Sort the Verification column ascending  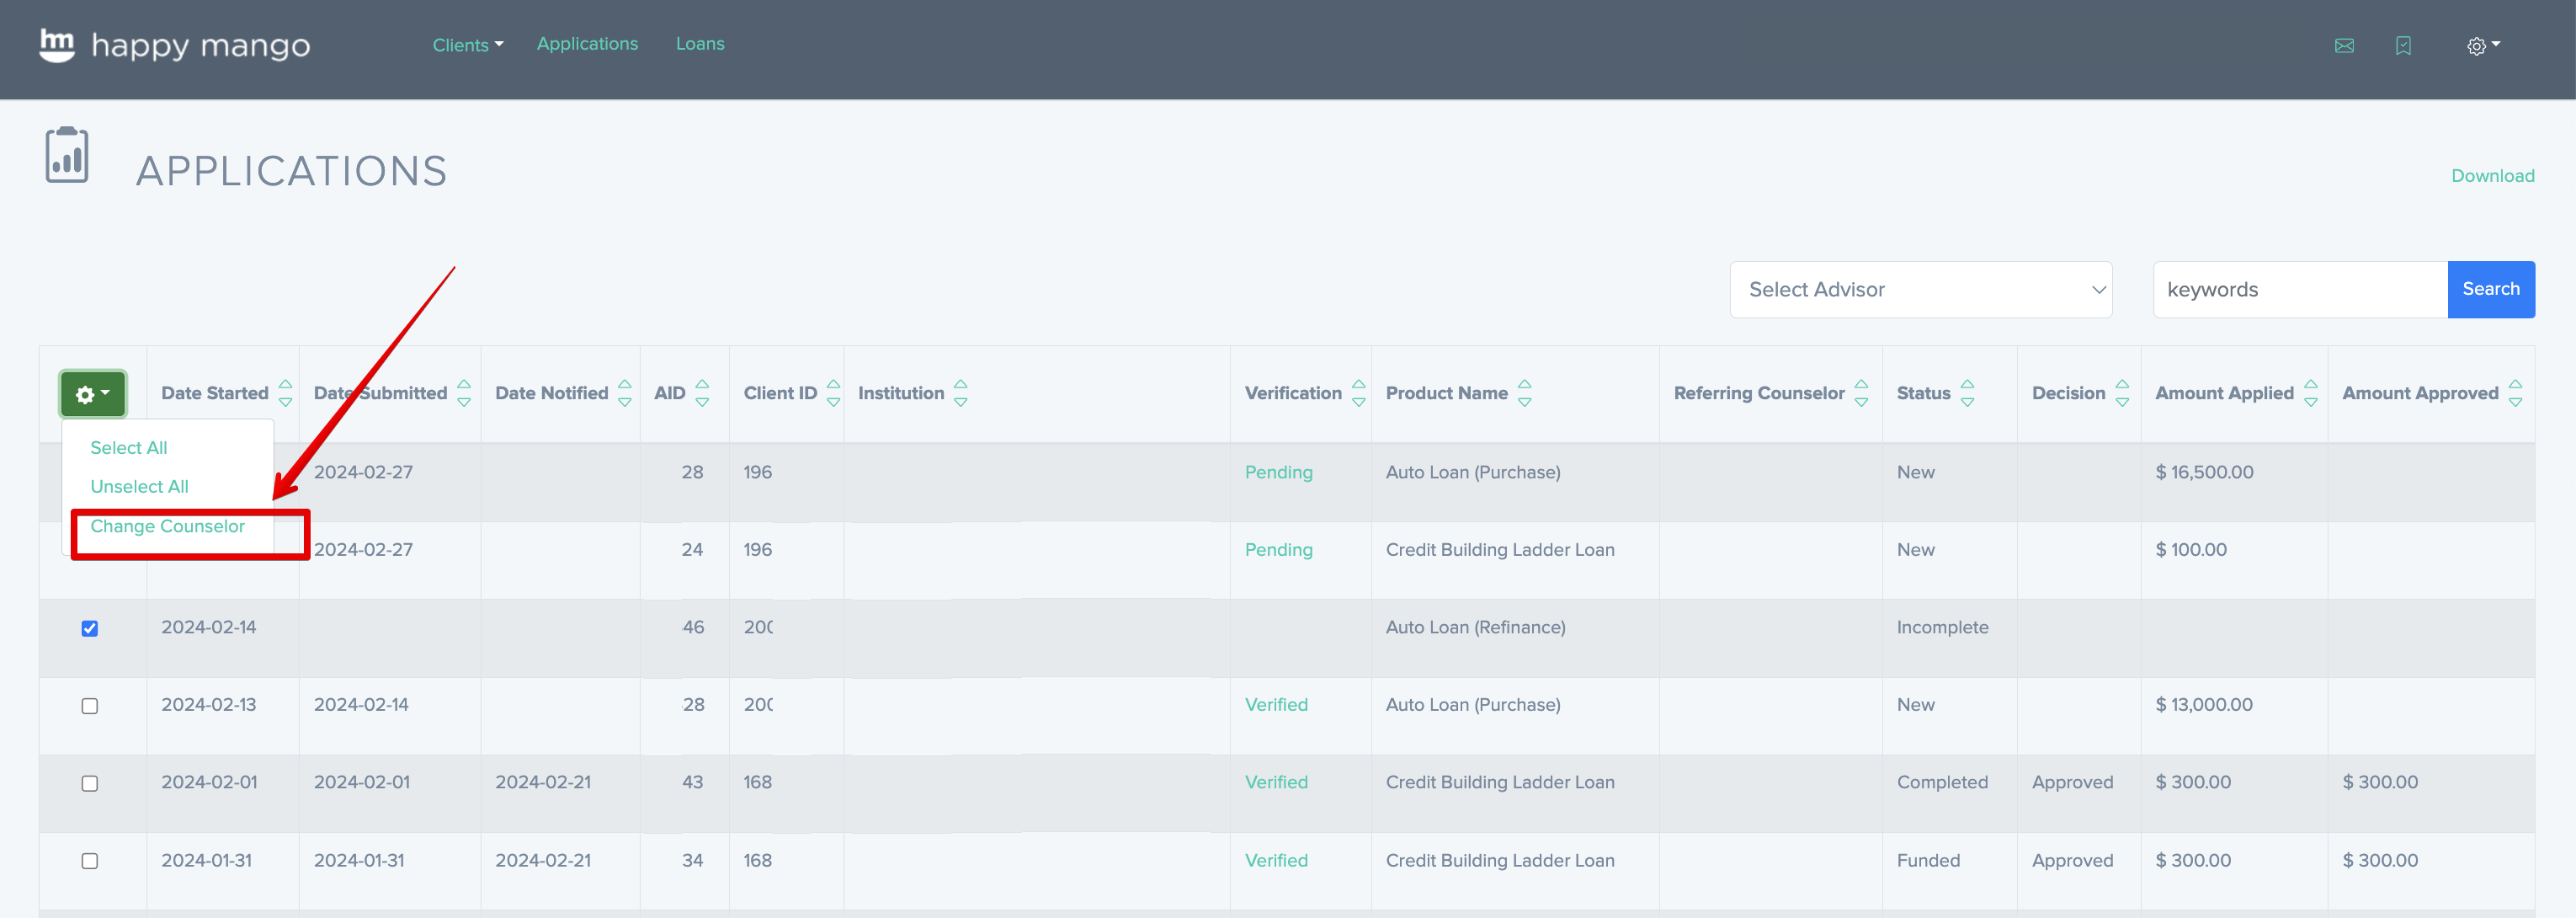(1358, 385)
